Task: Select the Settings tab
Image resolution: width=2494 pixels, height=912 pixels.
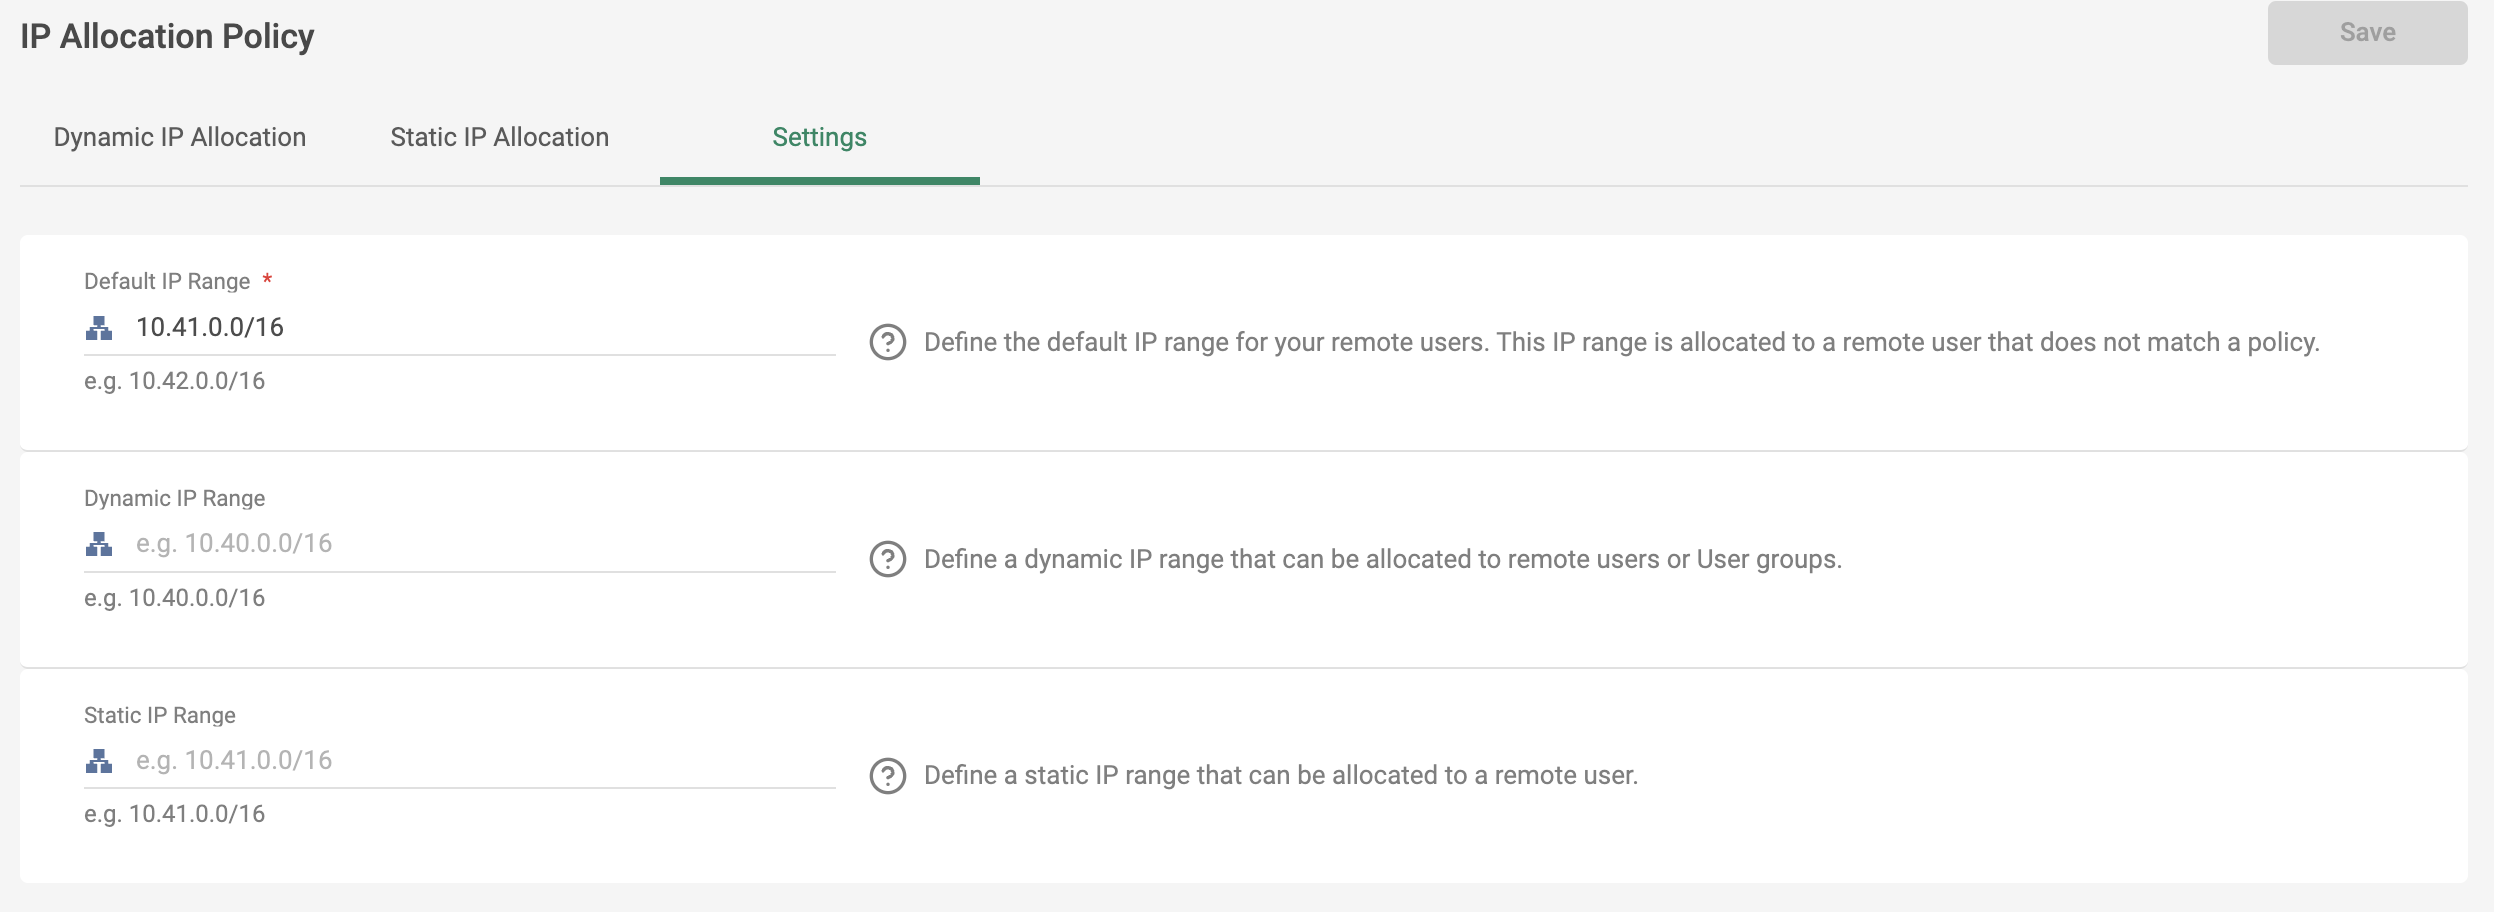Action: [820, 137]
